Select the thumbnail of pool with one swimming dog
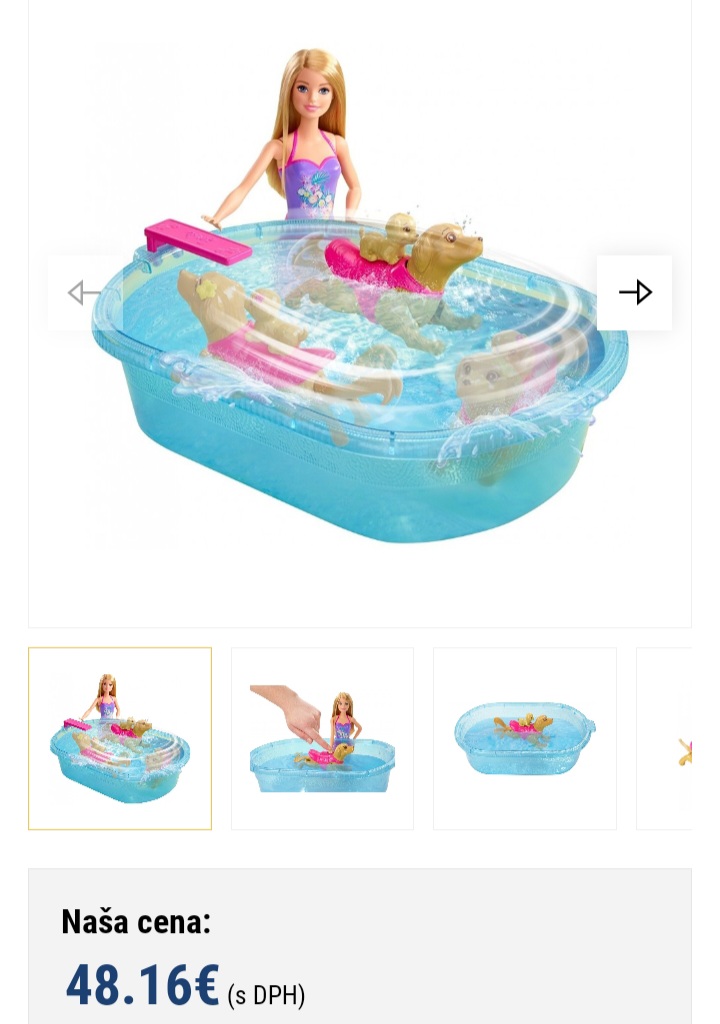This screenshot has height=1024, width=720. click(525, 739)
